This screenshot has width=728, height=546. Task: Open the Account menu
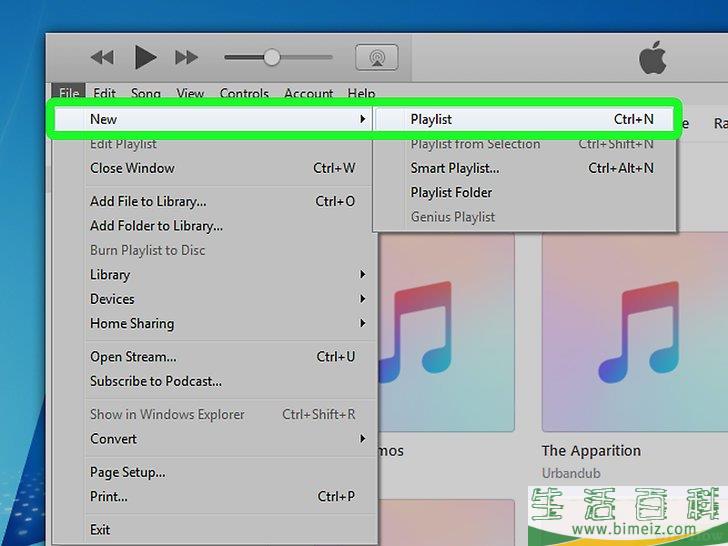[309, 93]
